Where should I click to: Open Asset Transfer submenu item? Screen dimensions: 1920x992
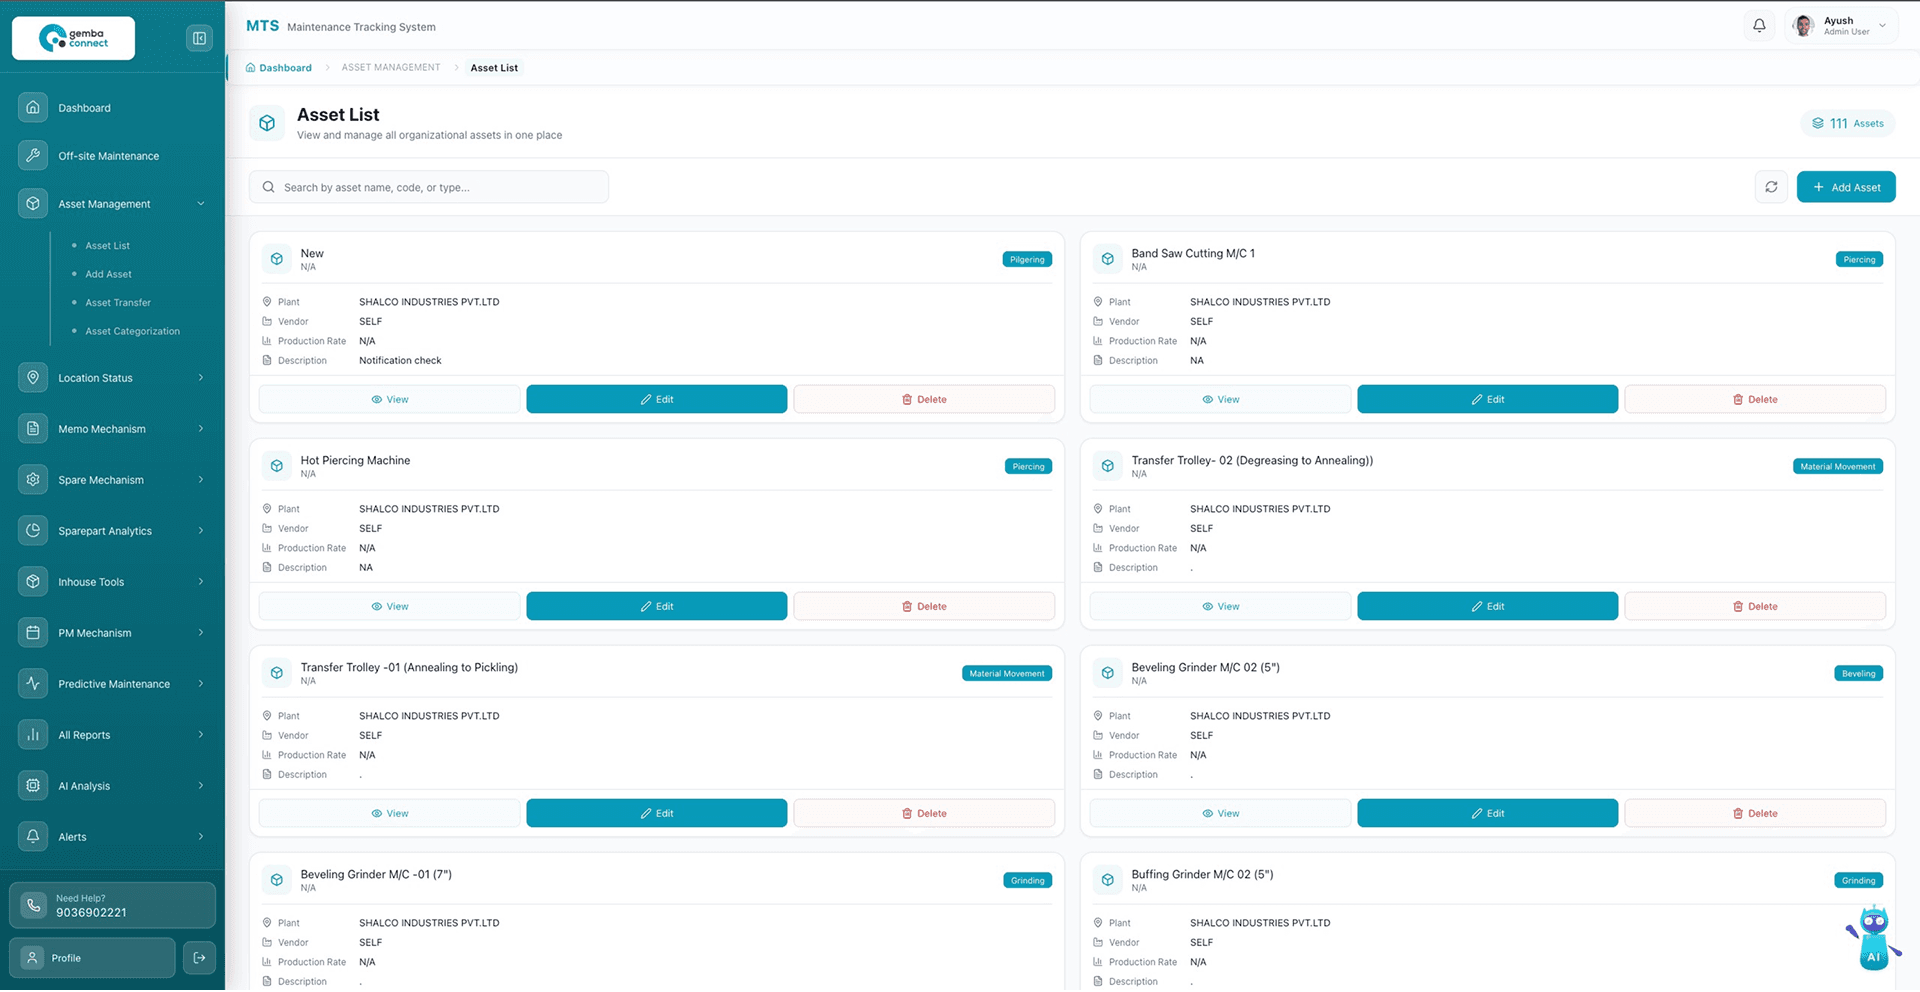click(118, 303)
